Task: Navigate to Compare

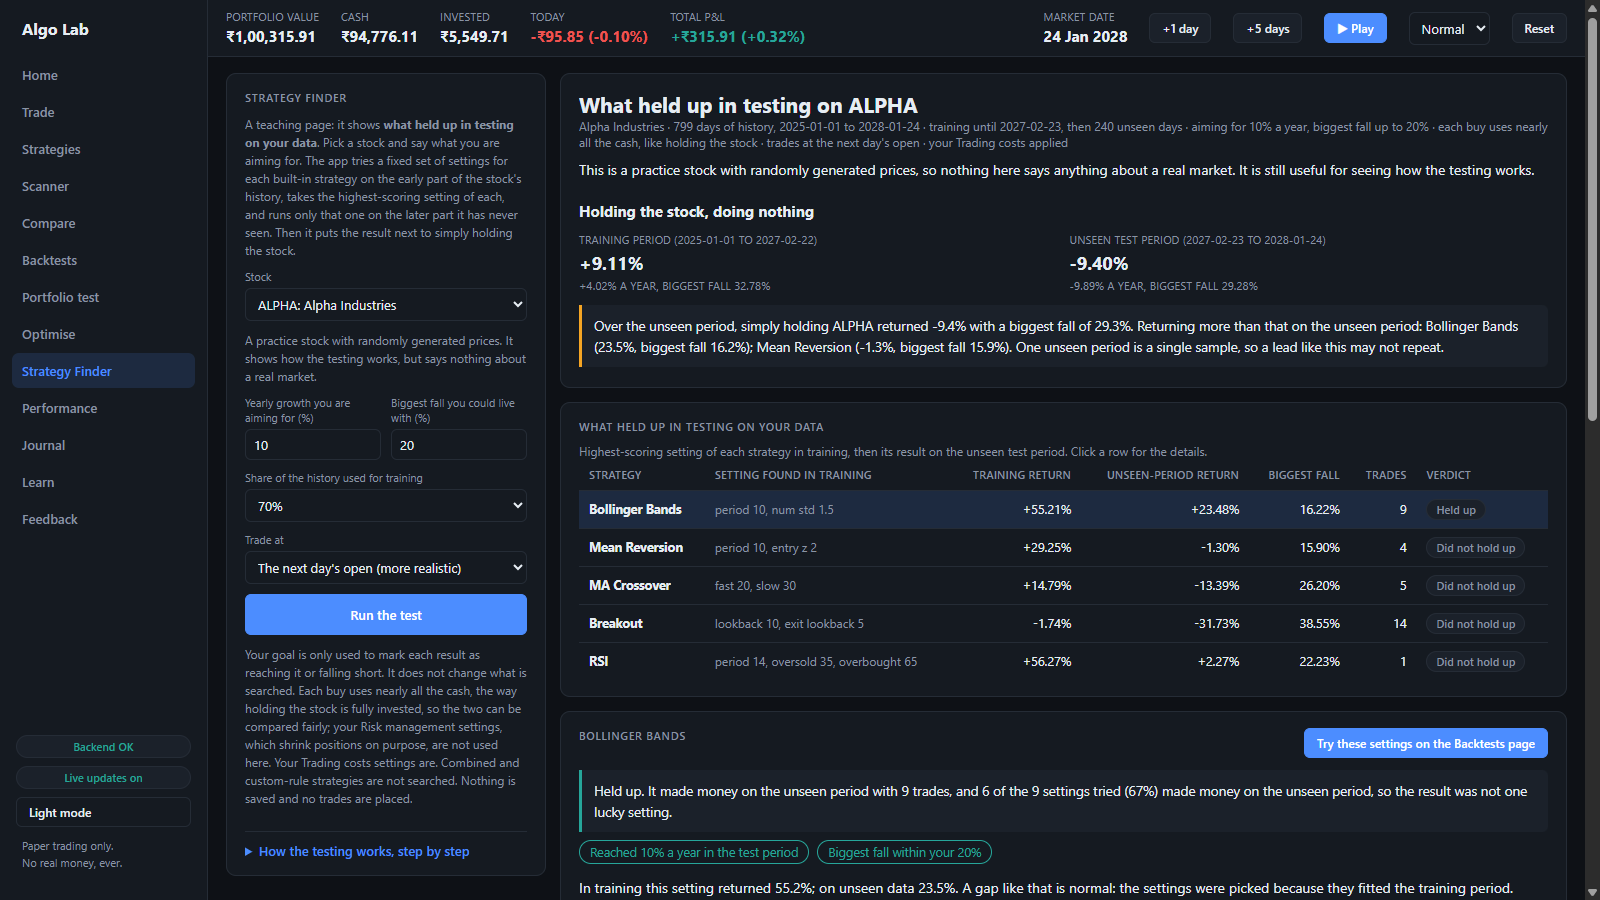Action: [x=103, y=224]
